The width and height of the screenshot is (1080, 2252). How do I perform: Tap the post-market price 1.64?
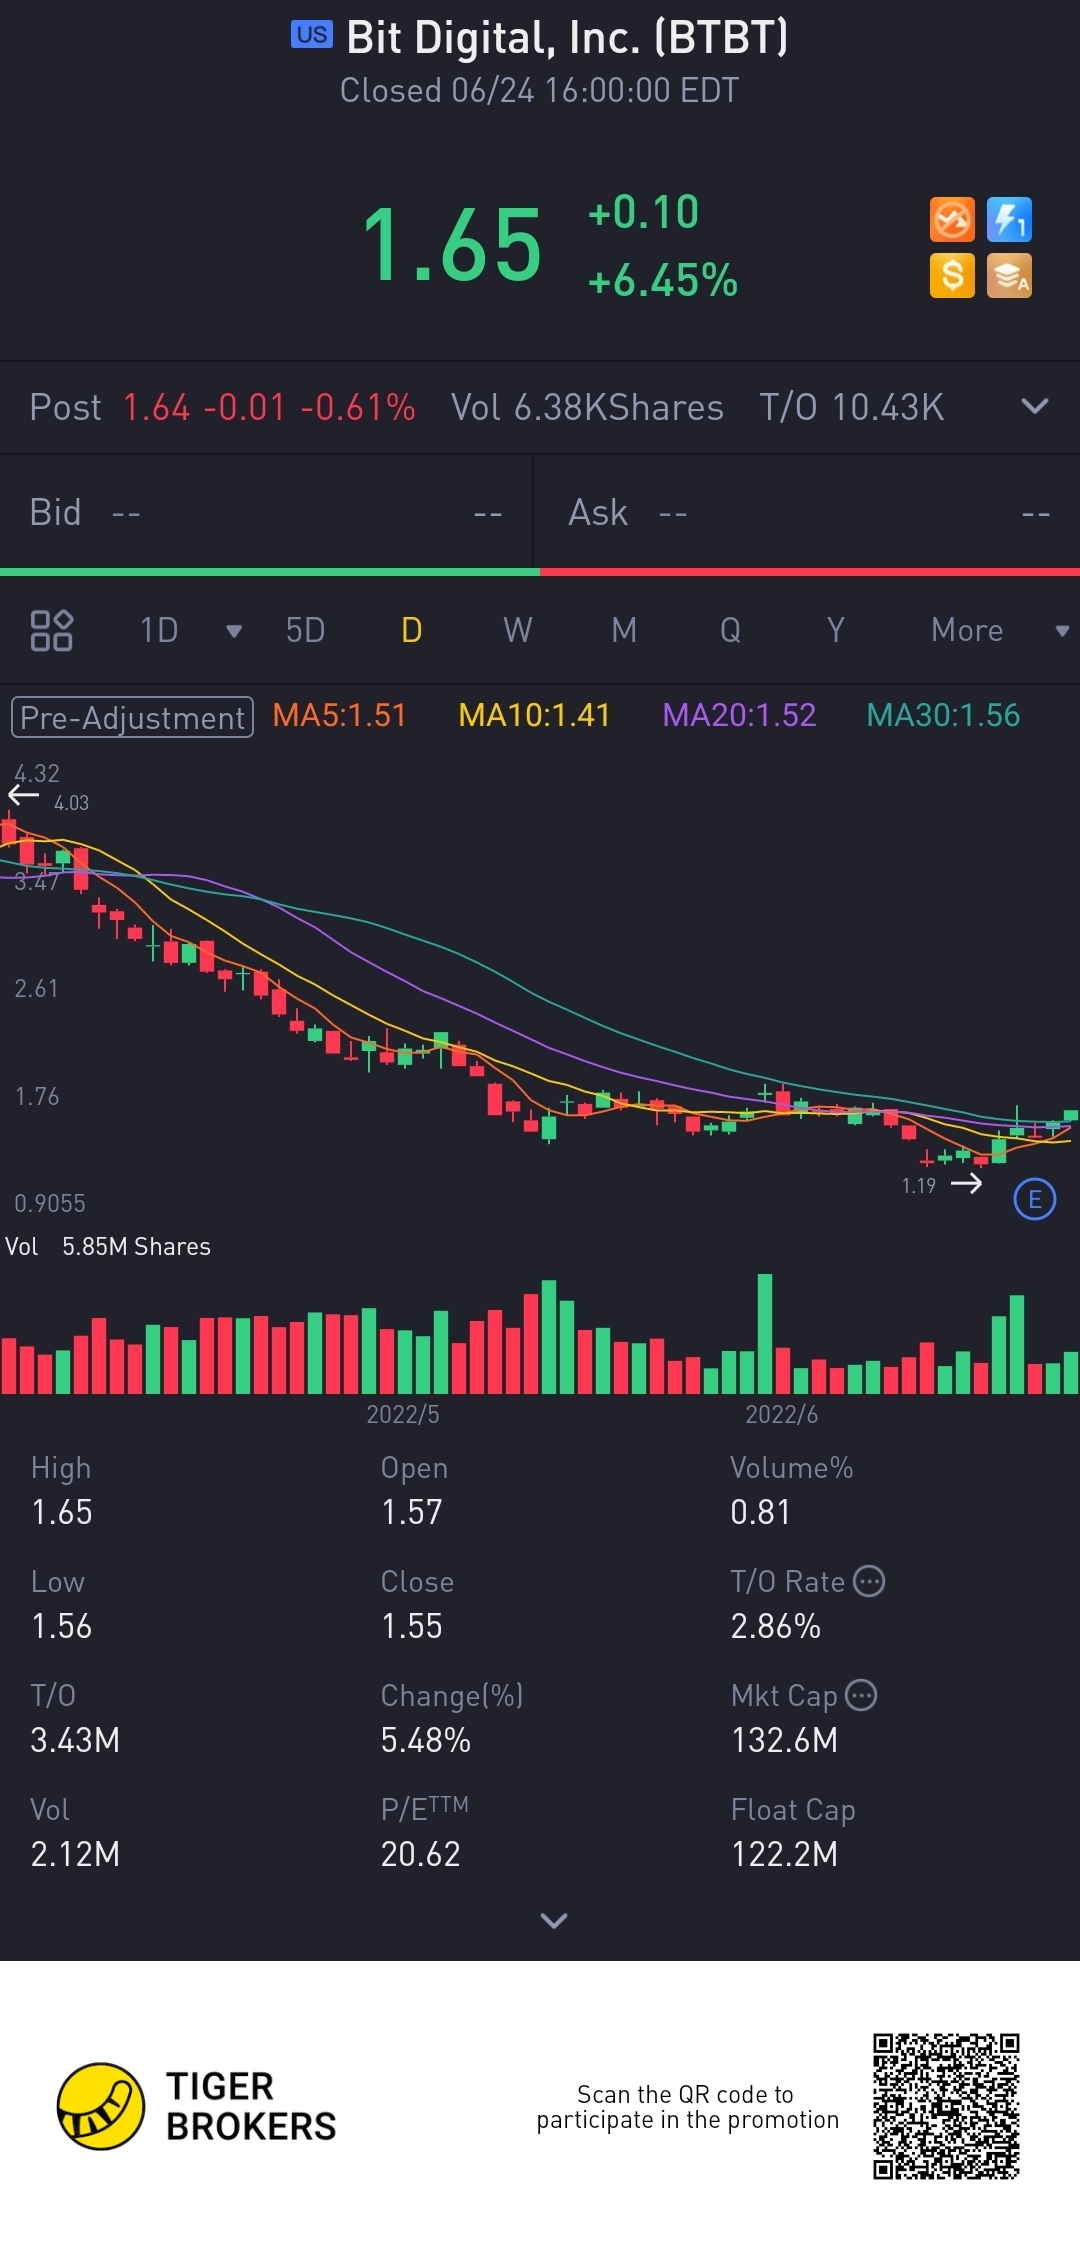click(157, 407)
